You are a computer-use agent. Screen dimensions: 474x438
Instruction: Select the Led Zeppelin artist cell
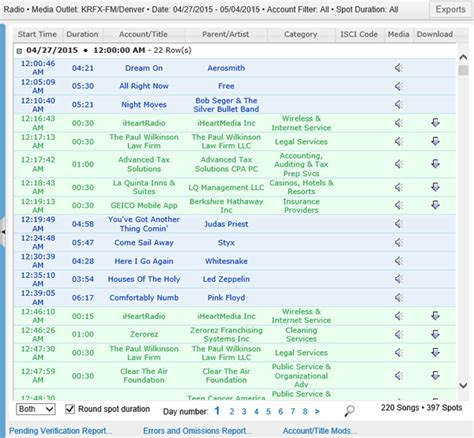pos(226,279)
